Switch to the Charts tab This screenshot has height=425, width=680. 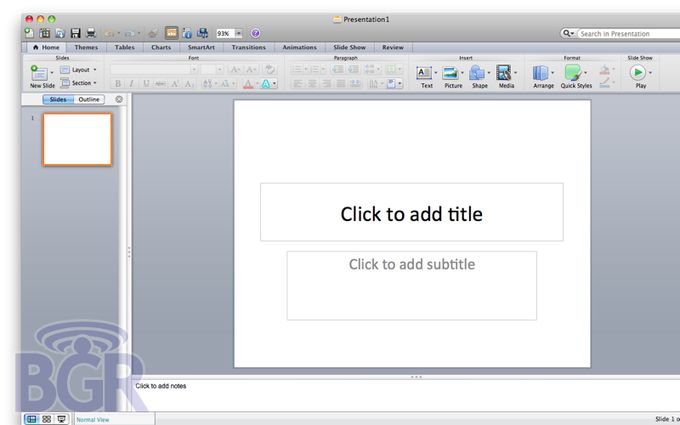pos(161,47)
